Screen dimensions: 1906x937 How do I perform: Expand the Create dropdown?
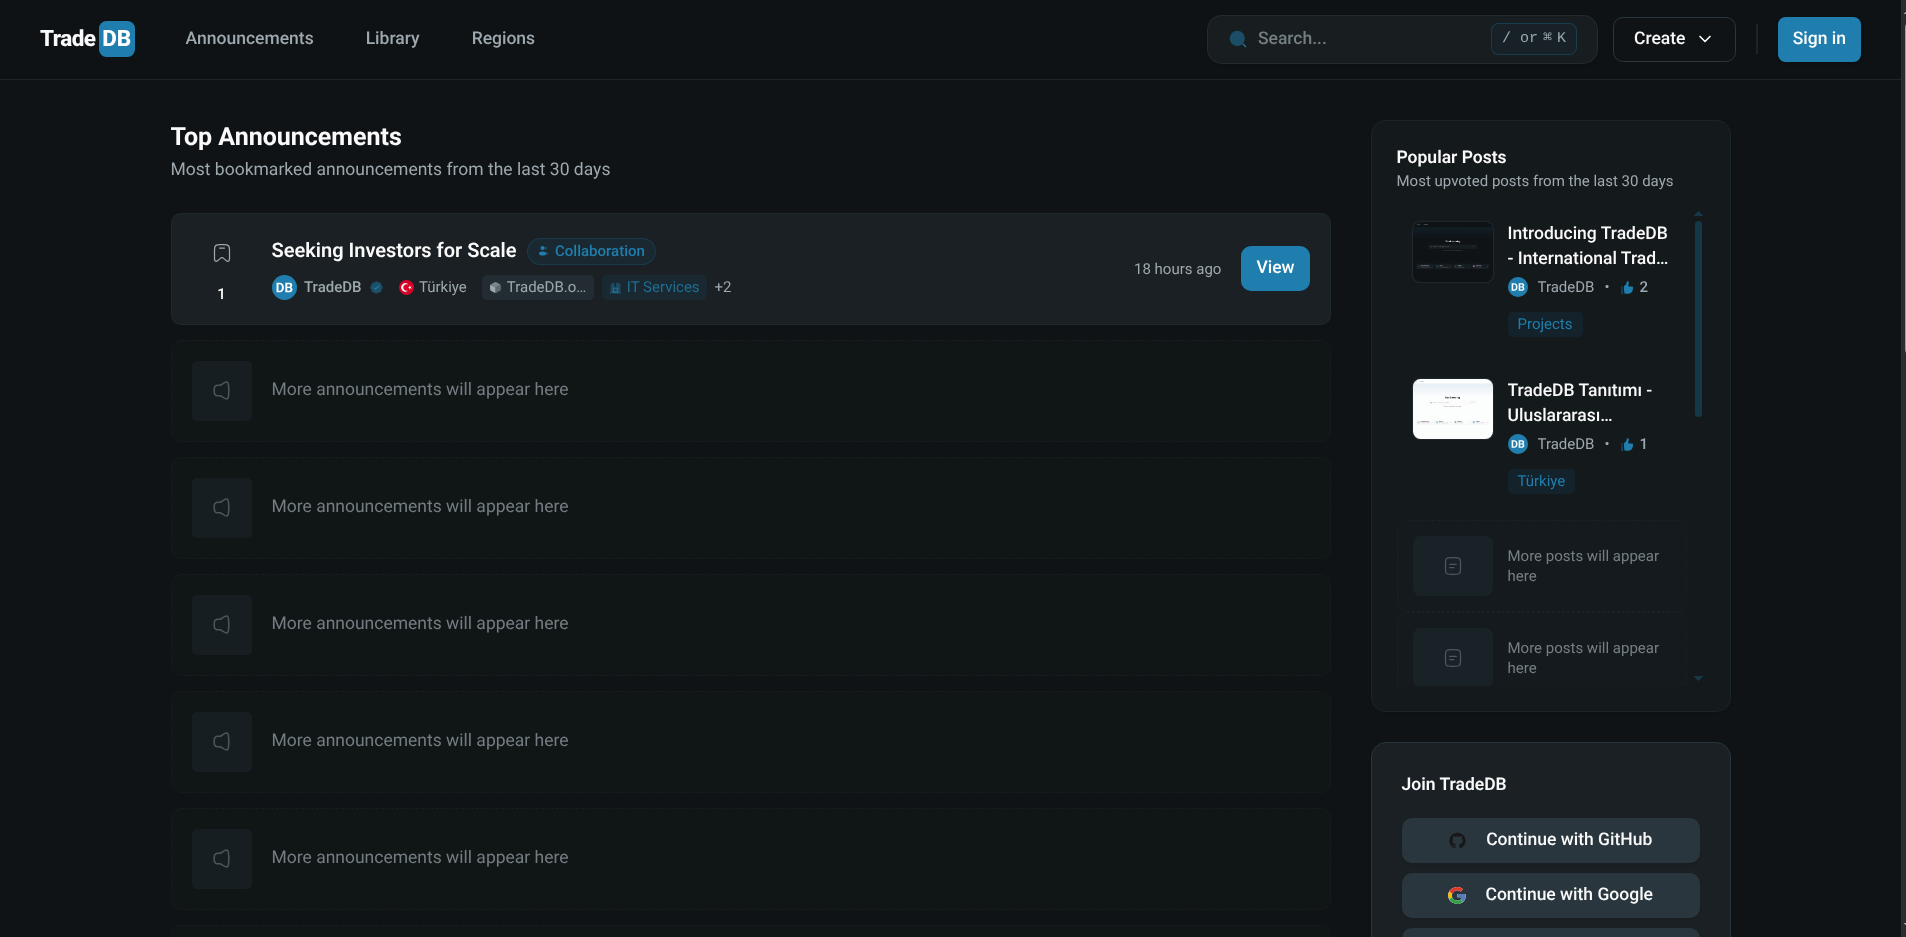1673,39
